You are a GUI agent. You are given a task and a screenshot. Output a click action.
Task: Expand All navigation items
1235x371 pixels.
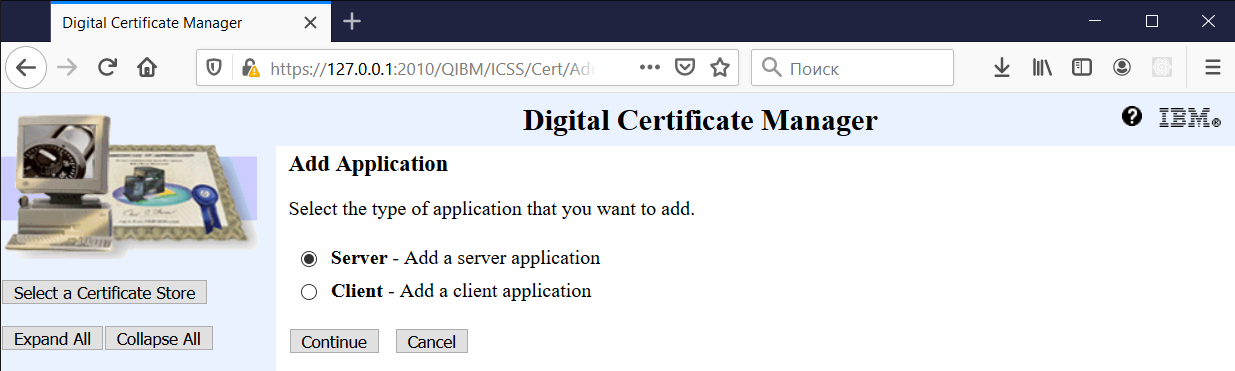pos(52,339)
